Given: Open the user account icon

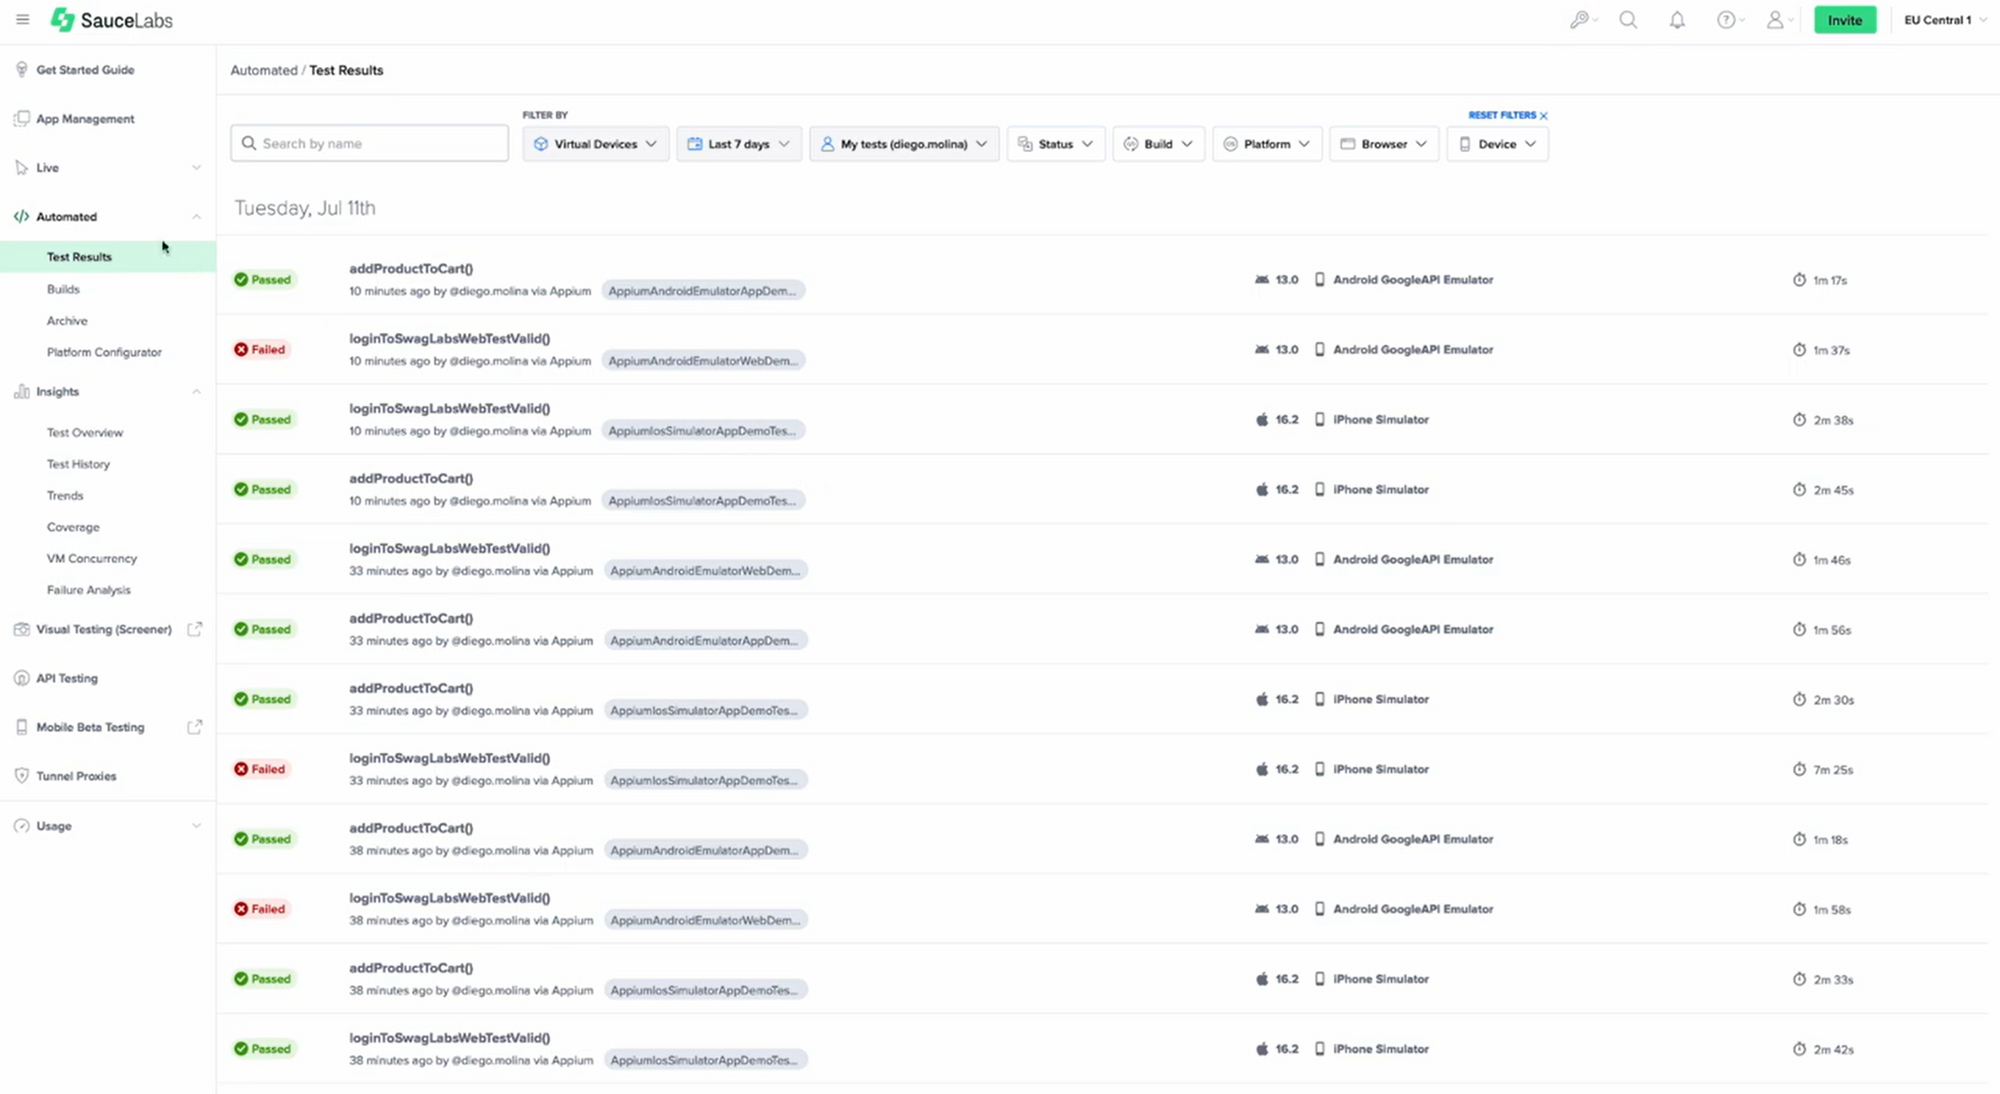Looking at the screenshot, I should (x=1775, y=20).
